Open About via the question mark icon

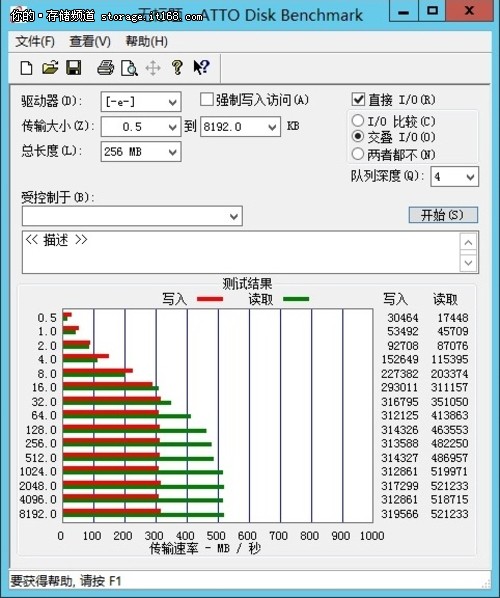click(x=177, y=68)
